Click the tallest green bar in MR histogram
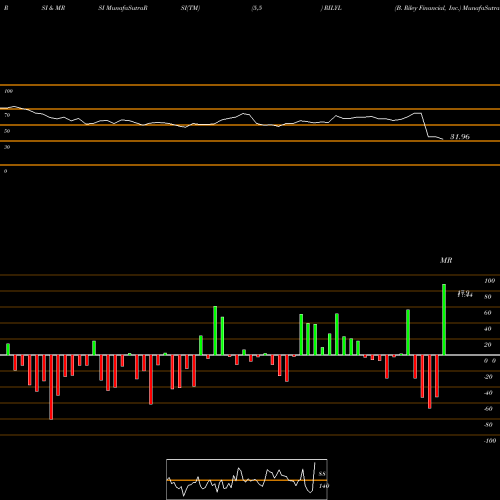Image resolution: width=500 pixels, height=500 pixels. click(444, 320)
